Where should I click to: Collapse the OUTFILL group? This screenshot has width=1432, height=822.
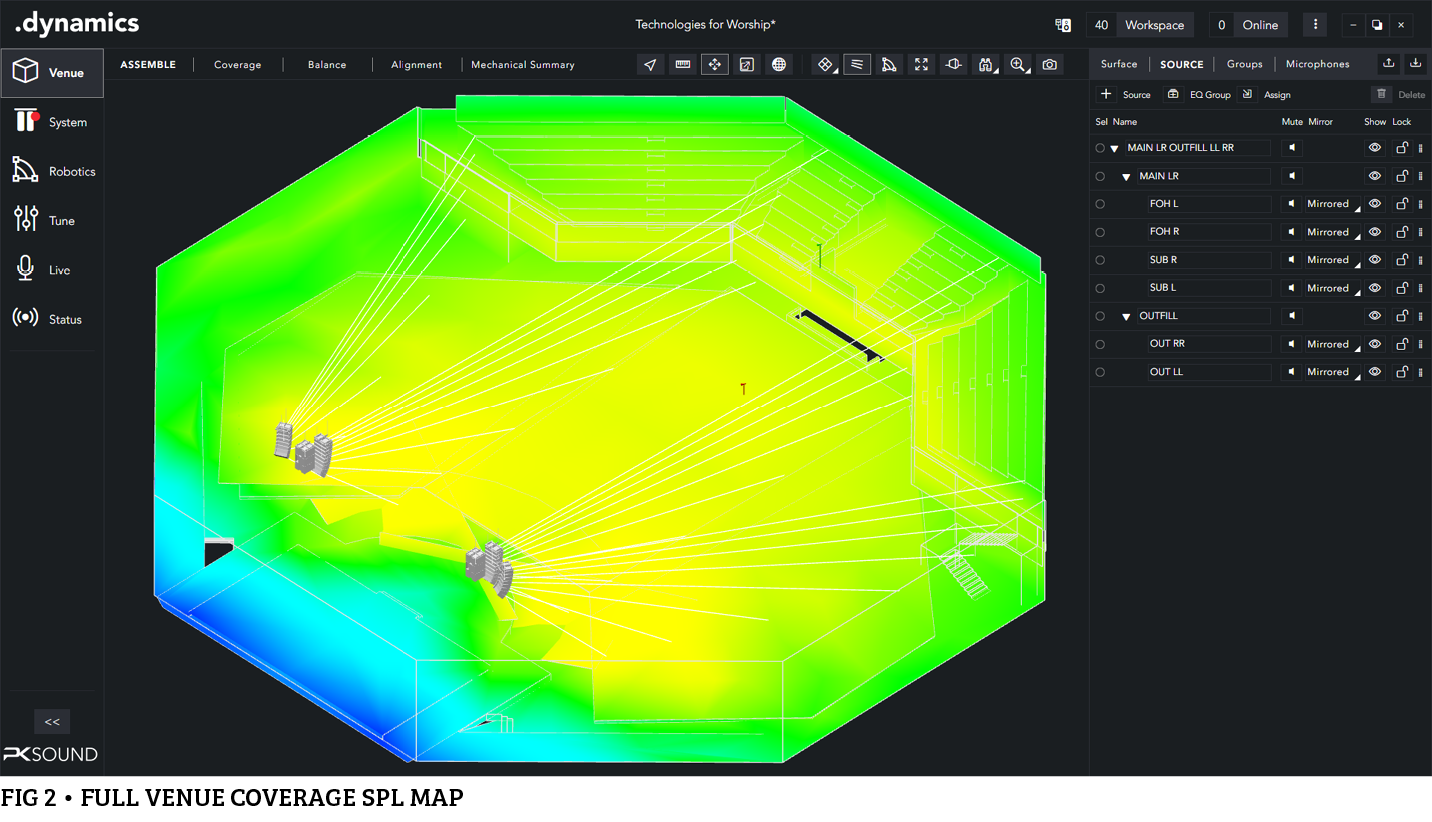click(1126, 317)
